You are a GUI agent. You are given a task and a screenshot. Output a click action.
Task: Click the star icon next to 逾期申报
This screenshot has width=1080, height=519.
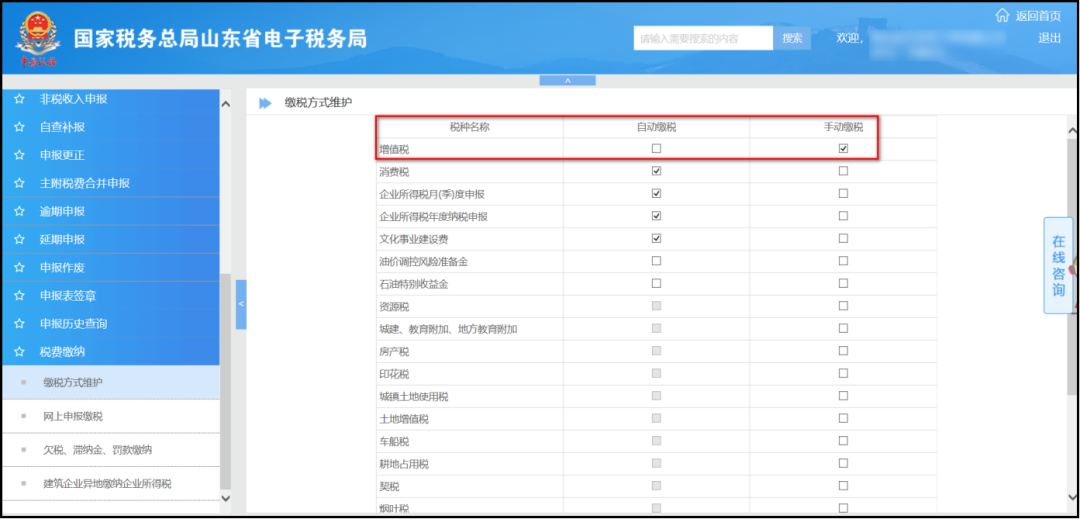coord(19,211)
